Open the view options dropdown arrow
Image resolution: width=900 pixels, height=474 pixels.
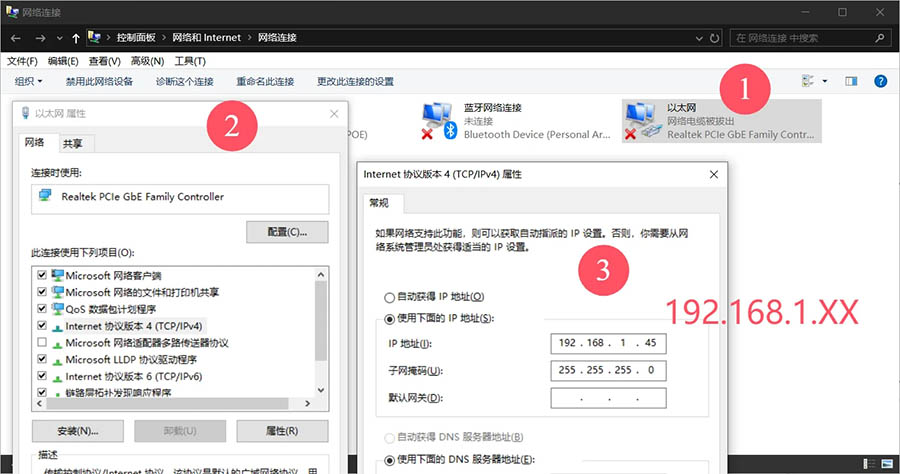[x=825, y=81]
